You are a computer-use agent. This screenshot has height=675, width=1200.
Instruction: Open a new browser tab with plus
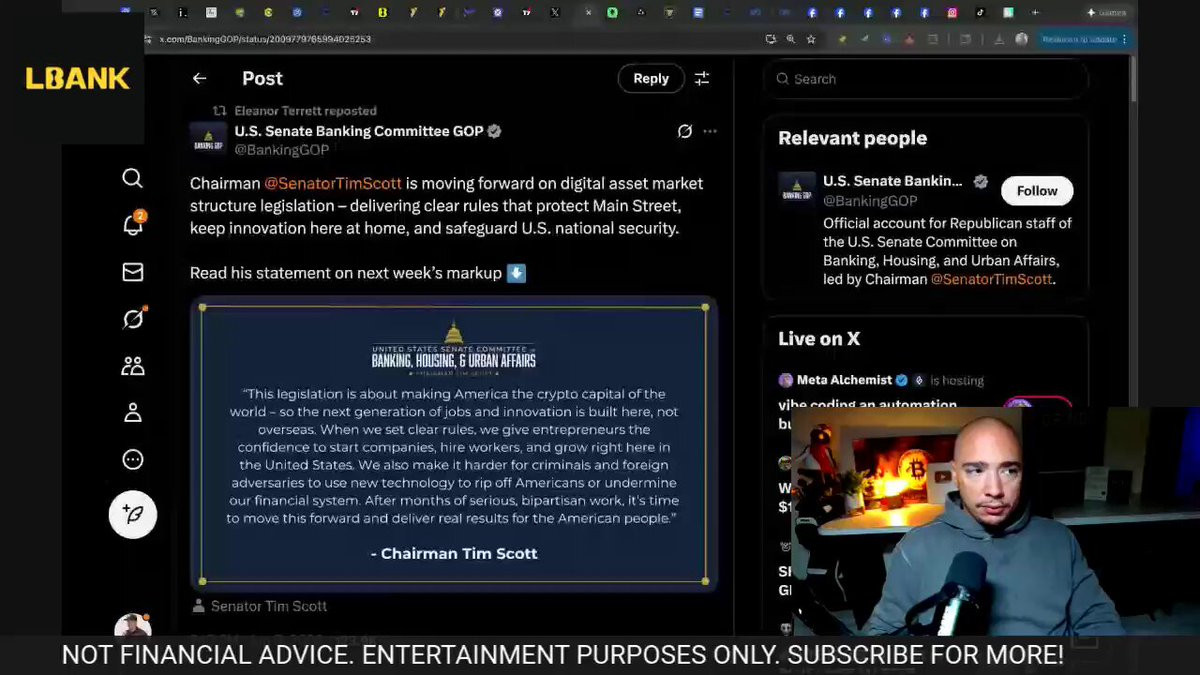click(x=1035, y=12)
